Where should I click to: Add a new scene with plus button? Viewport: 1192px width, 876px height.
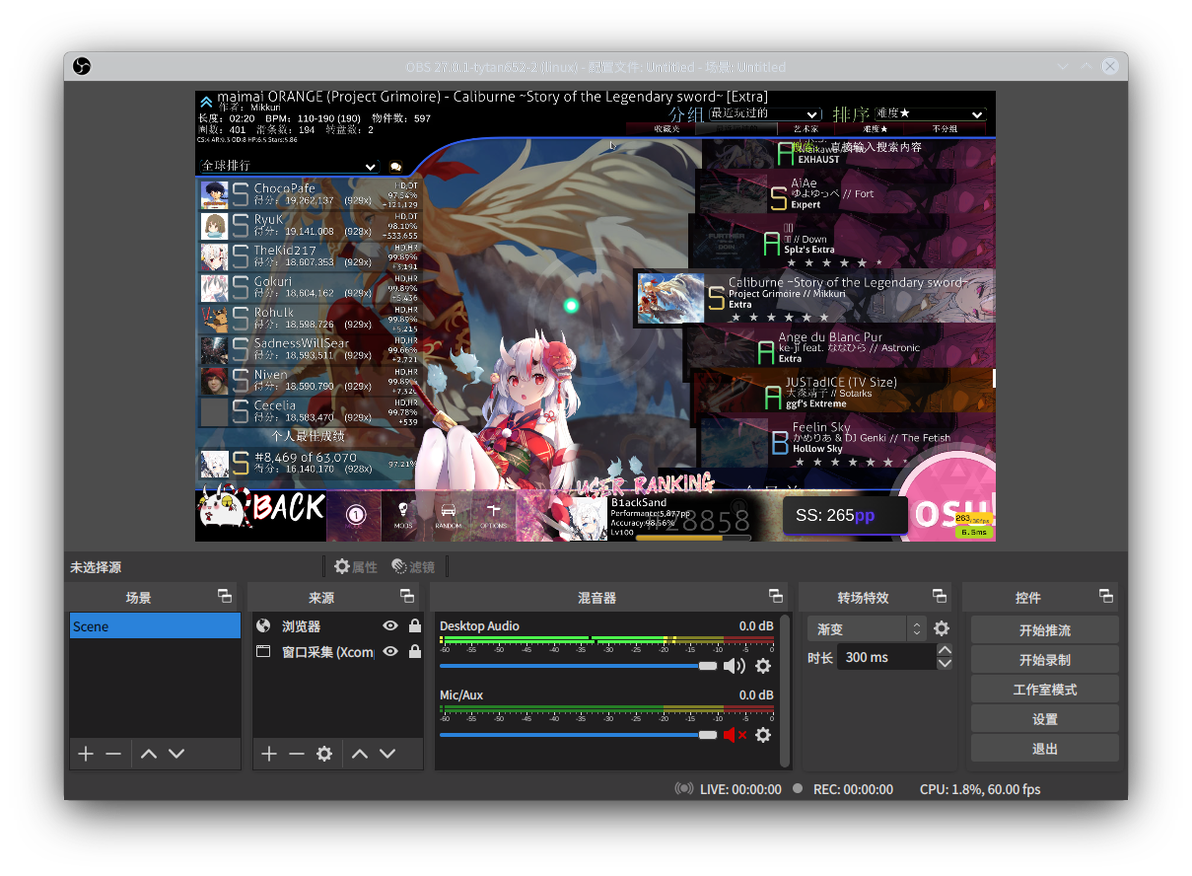86,754
